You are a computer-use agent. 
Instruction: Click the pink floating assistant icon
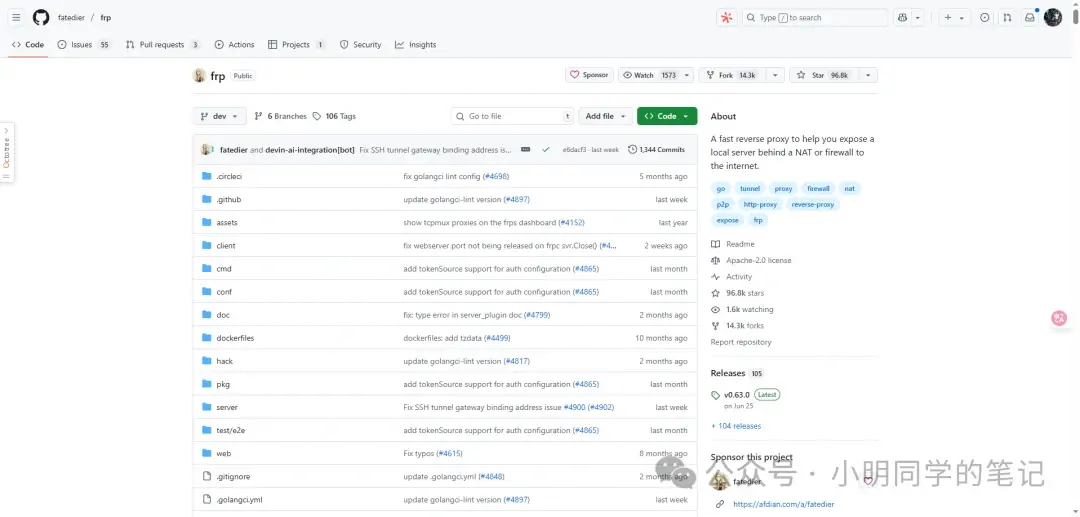coord(1059,319)
